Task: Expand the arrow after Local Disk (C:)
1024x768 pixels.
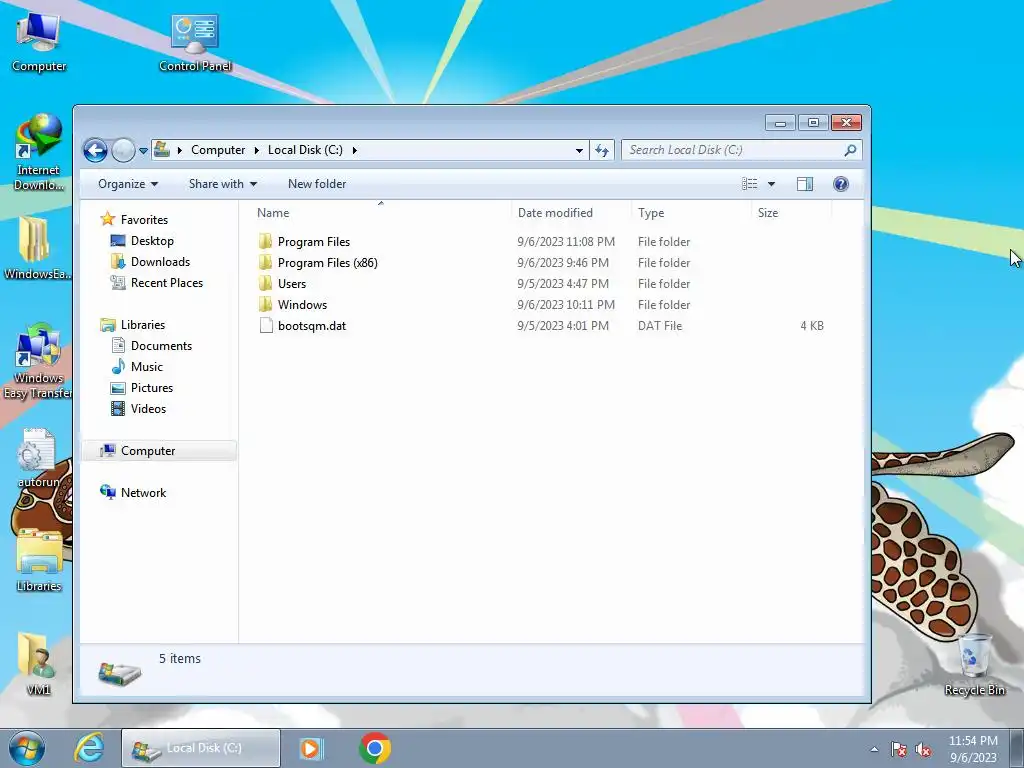Action: pos(355,150)
